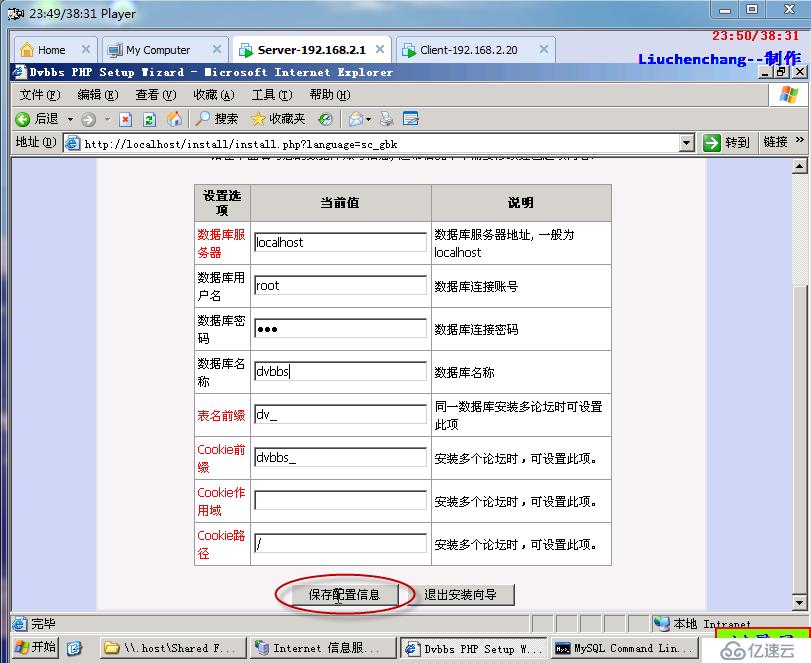Image resolution: width=811 pixels, height=663 pixels.
Task: Click the IE Forward arrow icon
Action: (x=88, y=119)
